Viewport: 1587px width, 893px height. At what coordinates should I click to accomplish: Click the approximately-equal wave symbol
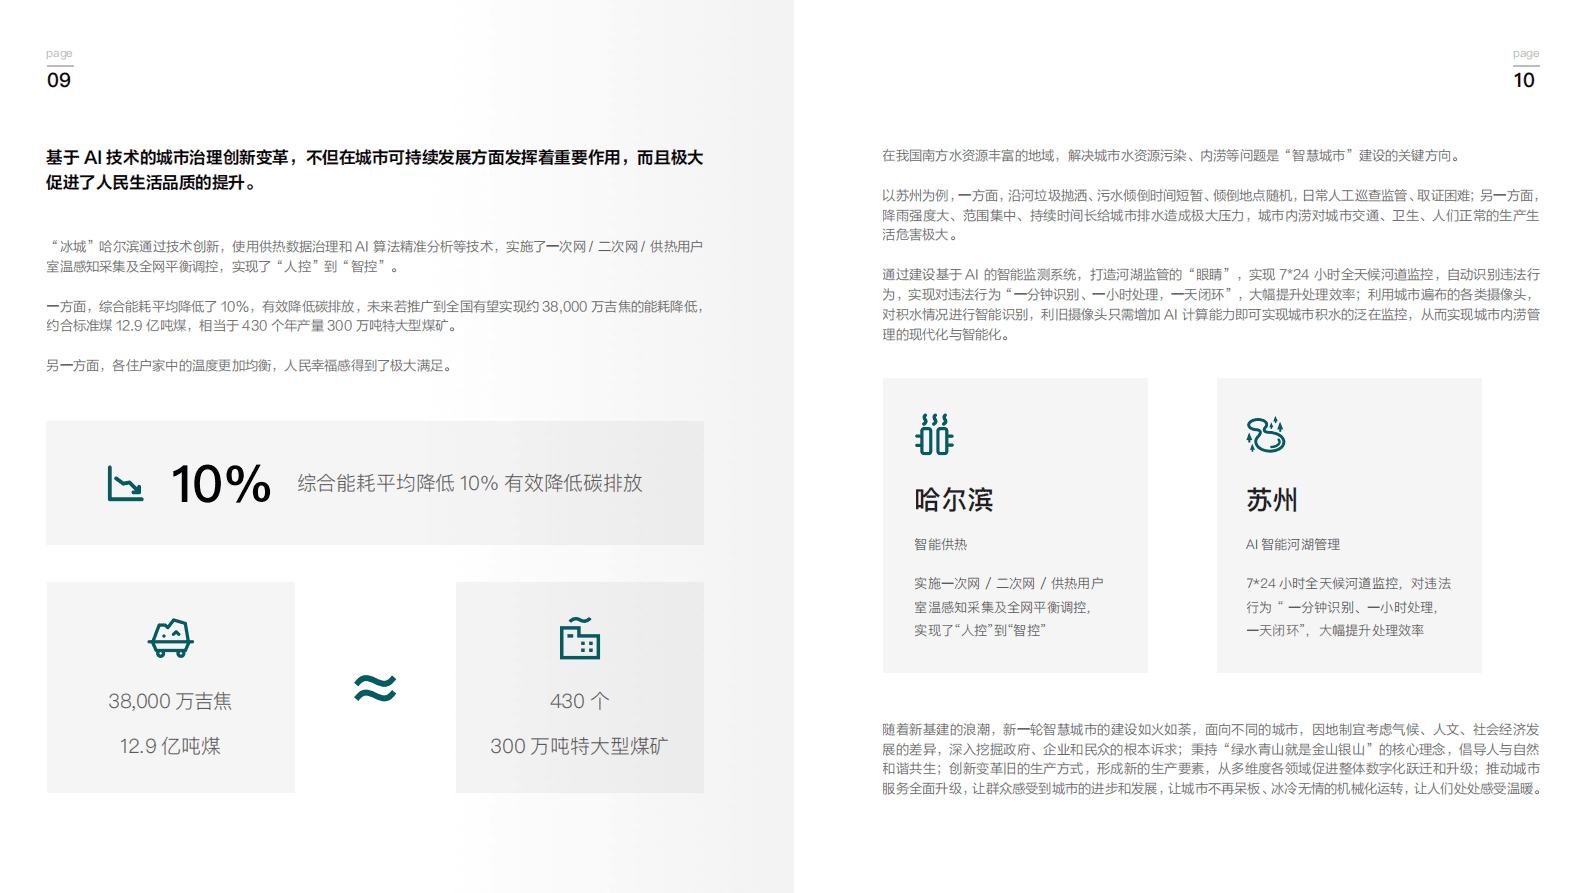375,688
